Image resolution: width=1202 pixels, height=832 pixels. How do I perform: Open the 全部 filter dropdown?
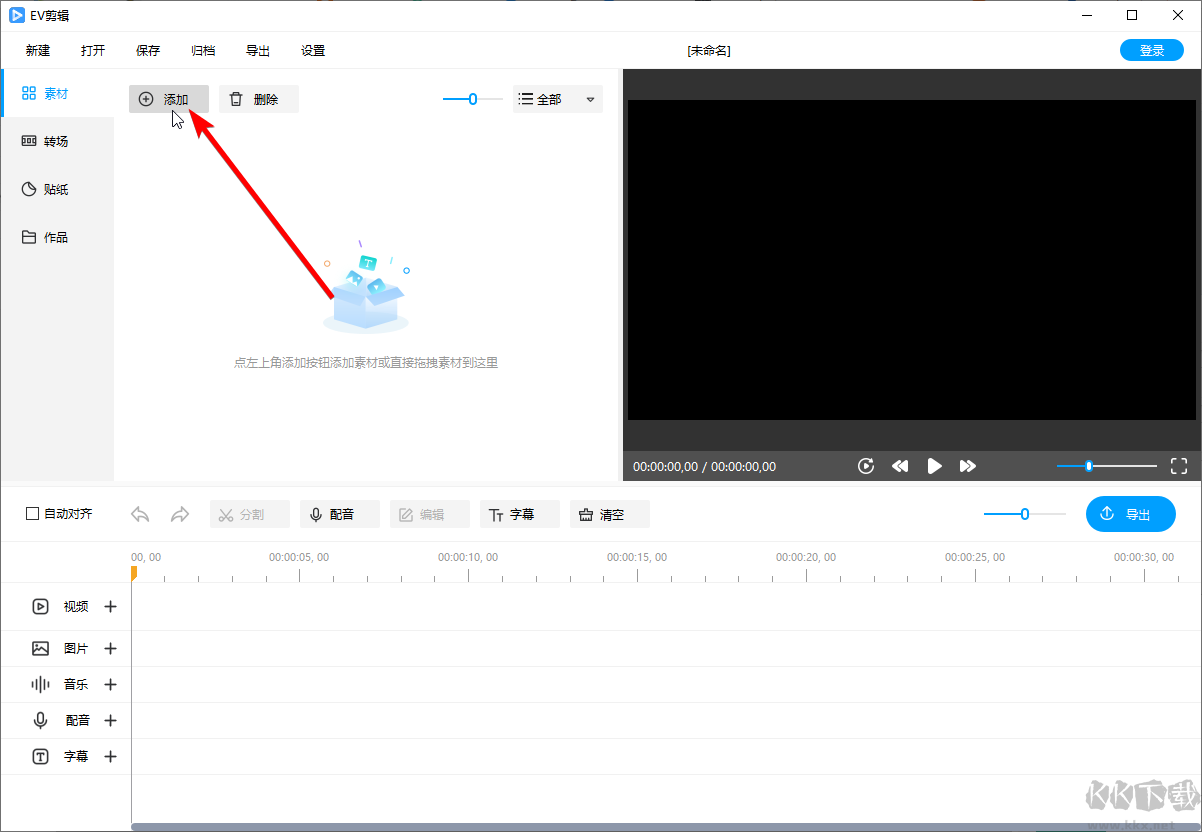556,99
